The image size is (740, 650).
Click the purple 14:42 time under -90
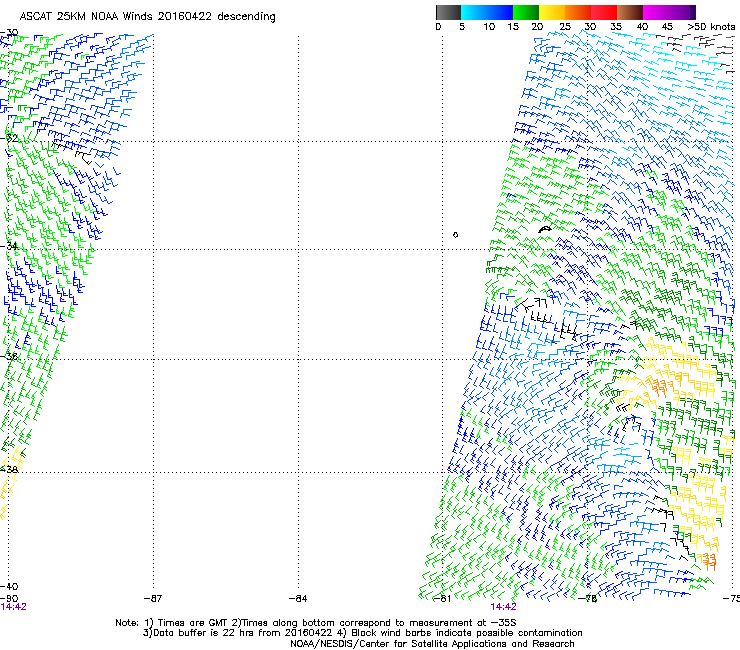pyautogui.click(x=14, y=607)
